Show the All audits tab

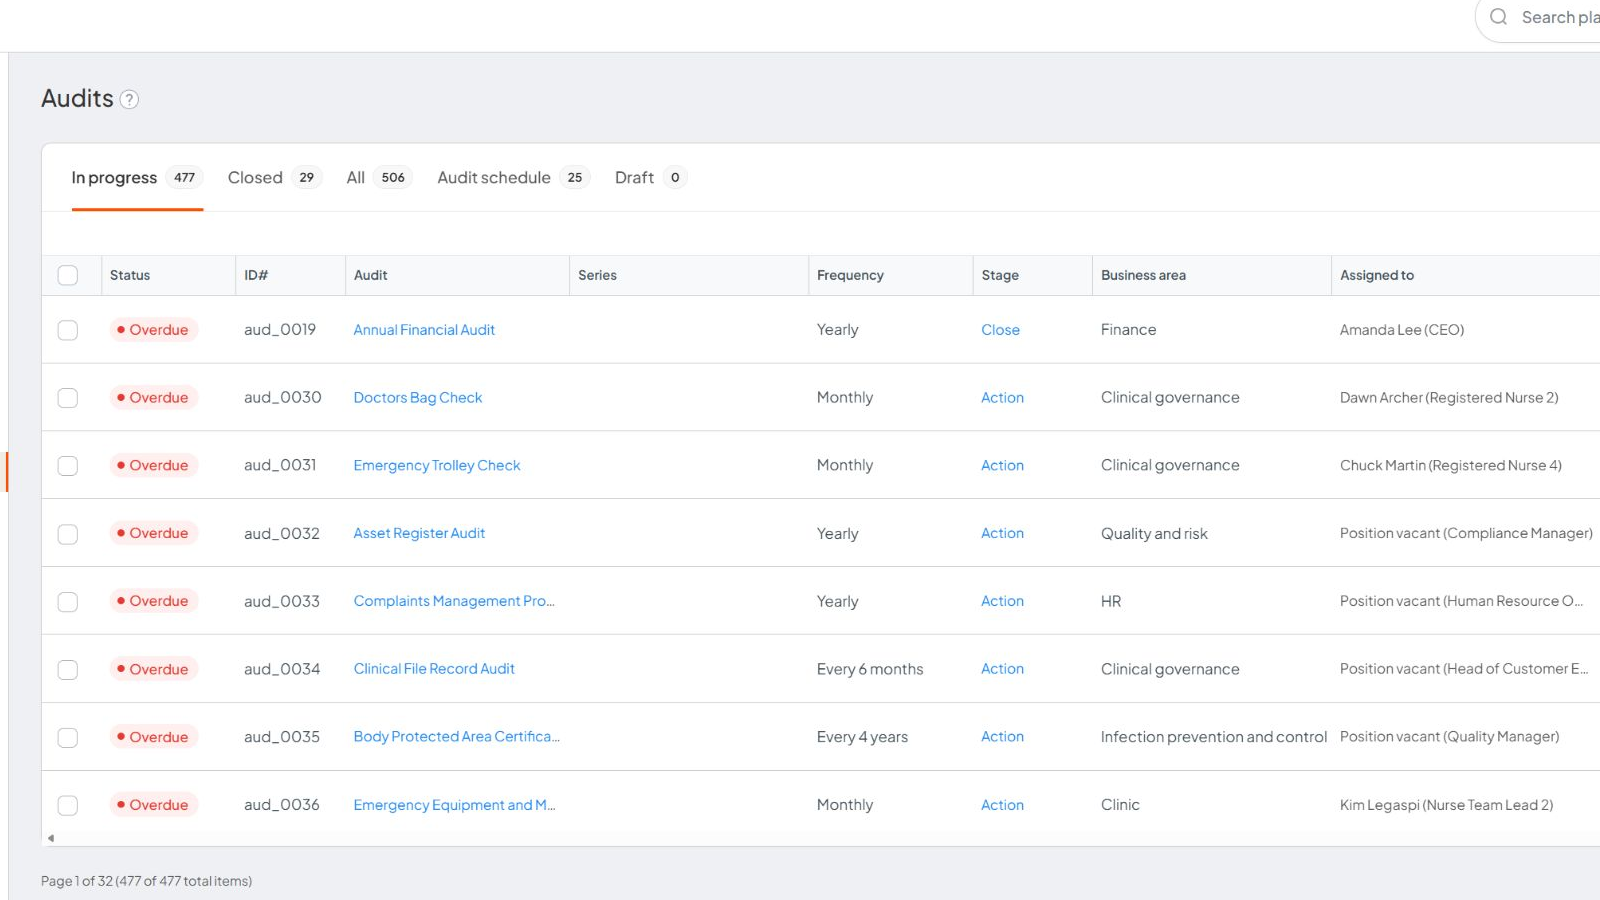tap(379, 178)
